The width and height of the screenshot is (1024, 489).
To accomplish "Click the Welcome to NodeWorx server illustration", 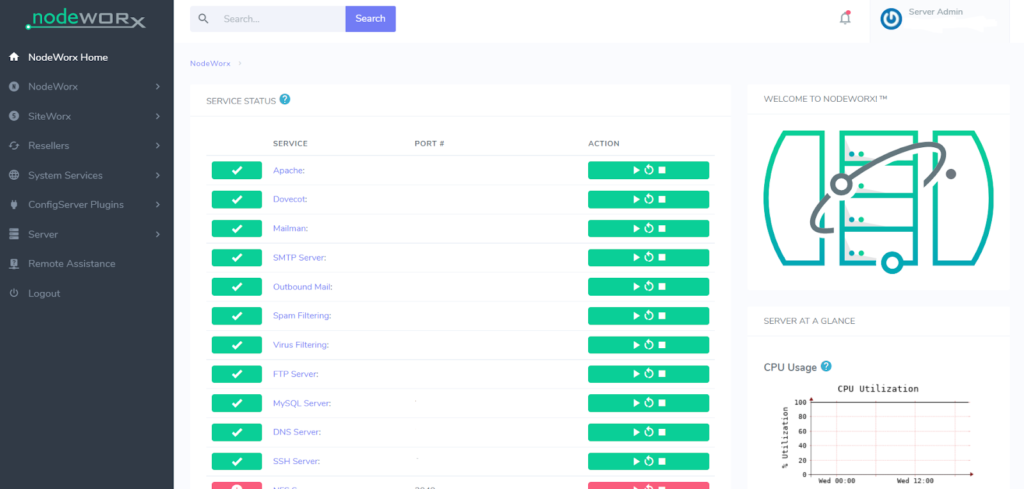I will click(878, 202).
